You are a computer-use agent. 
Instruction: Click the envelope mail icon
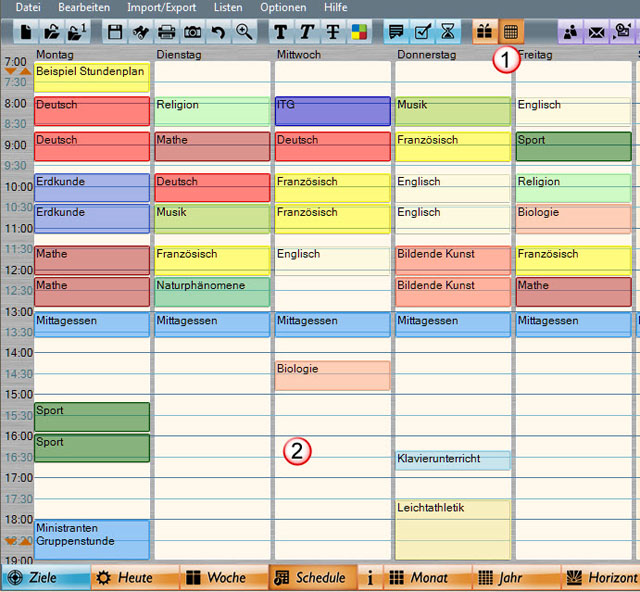coord(597,32)
